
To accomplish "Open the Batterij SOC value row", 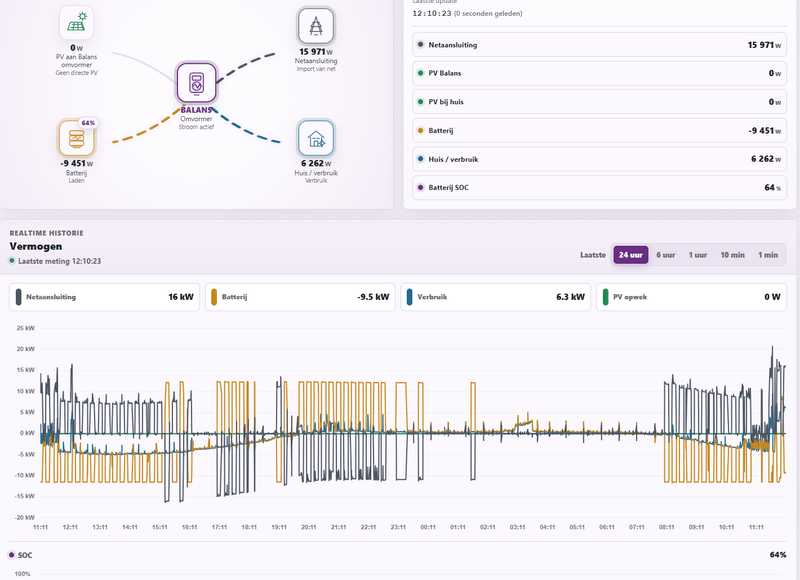I will [x=599, y=188].
